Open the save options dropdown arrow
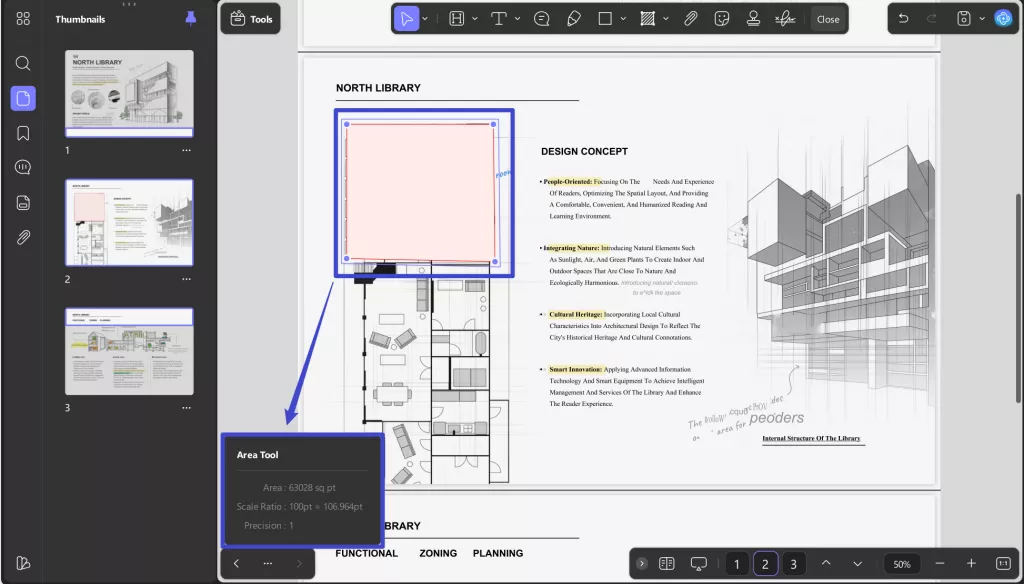The image size is (1024, 584). click(x=981, y=18)
